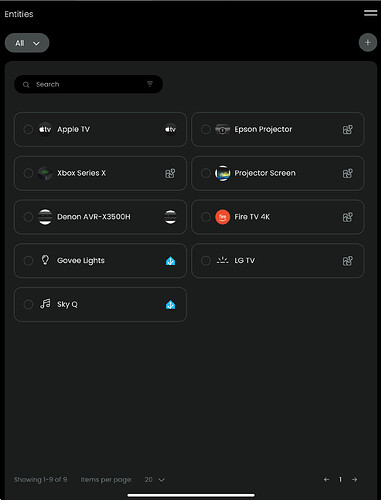
Task: Click the plus add entity button
Action: coord(368,43)
